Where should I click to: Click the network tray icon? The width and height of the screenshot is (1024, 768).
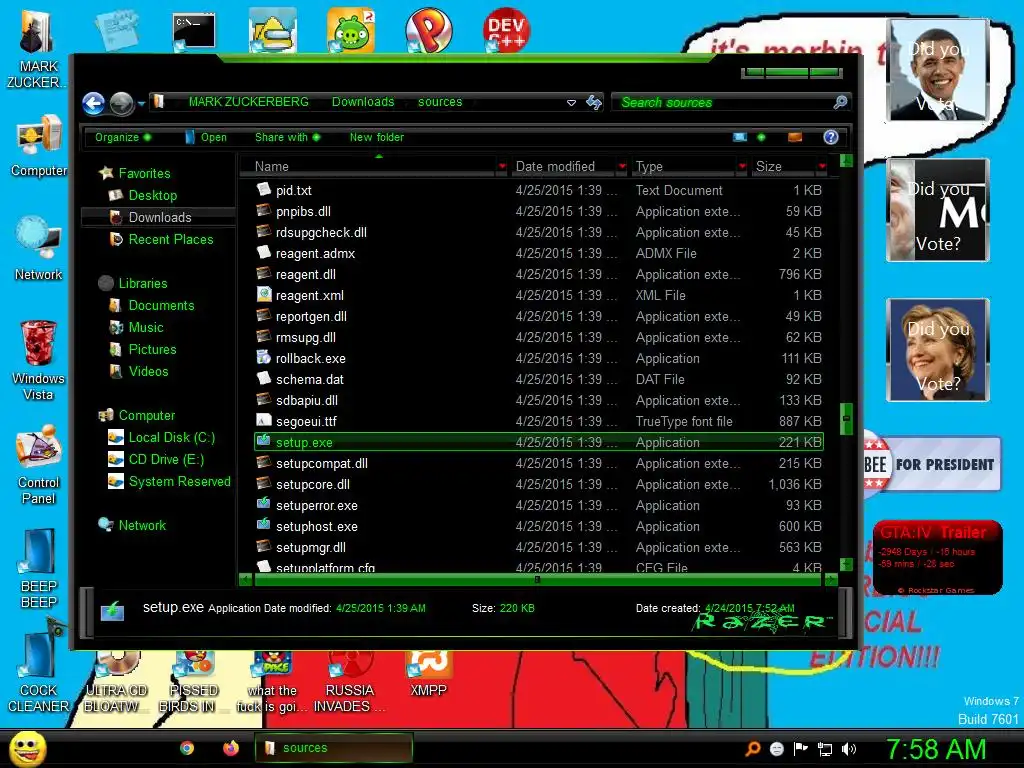tap(825, 749)
